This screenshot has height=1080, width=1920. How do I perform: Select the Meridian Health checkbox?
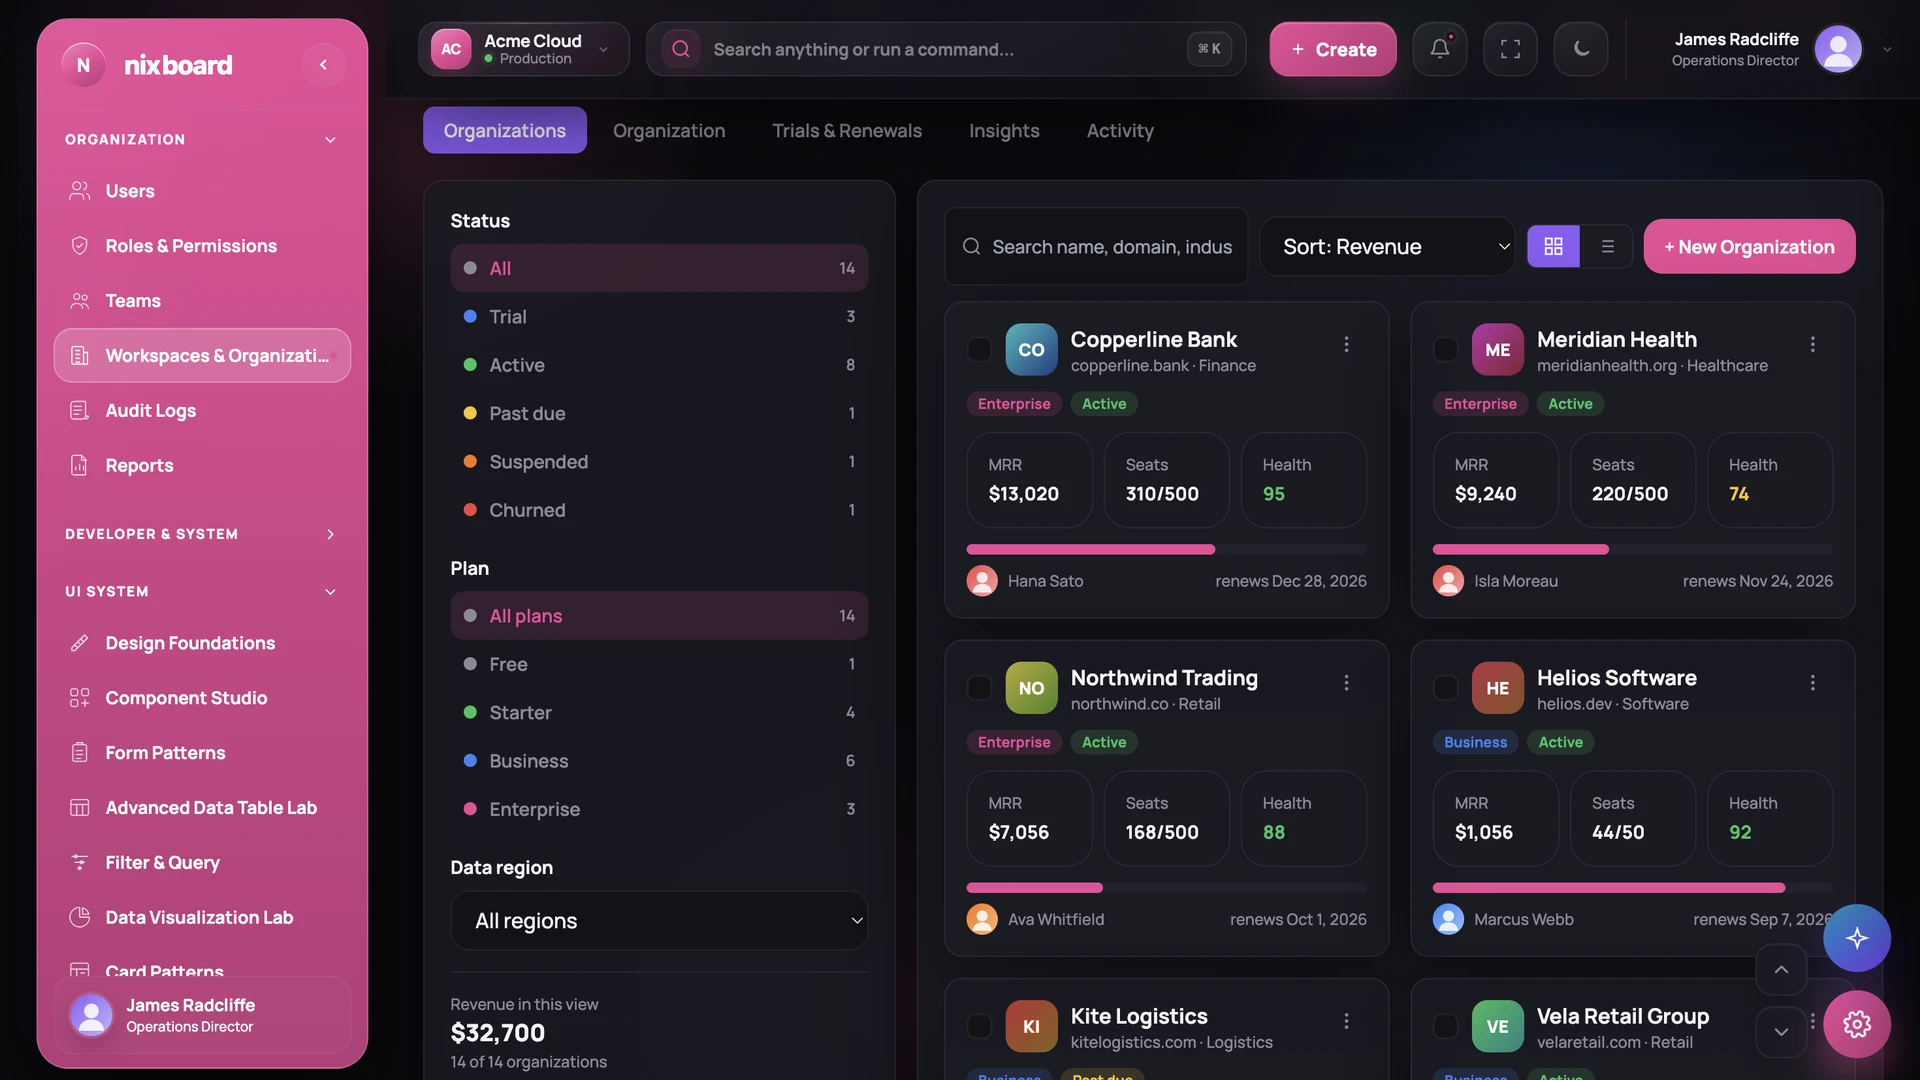pyautogui.click(x=1445, y=349)
